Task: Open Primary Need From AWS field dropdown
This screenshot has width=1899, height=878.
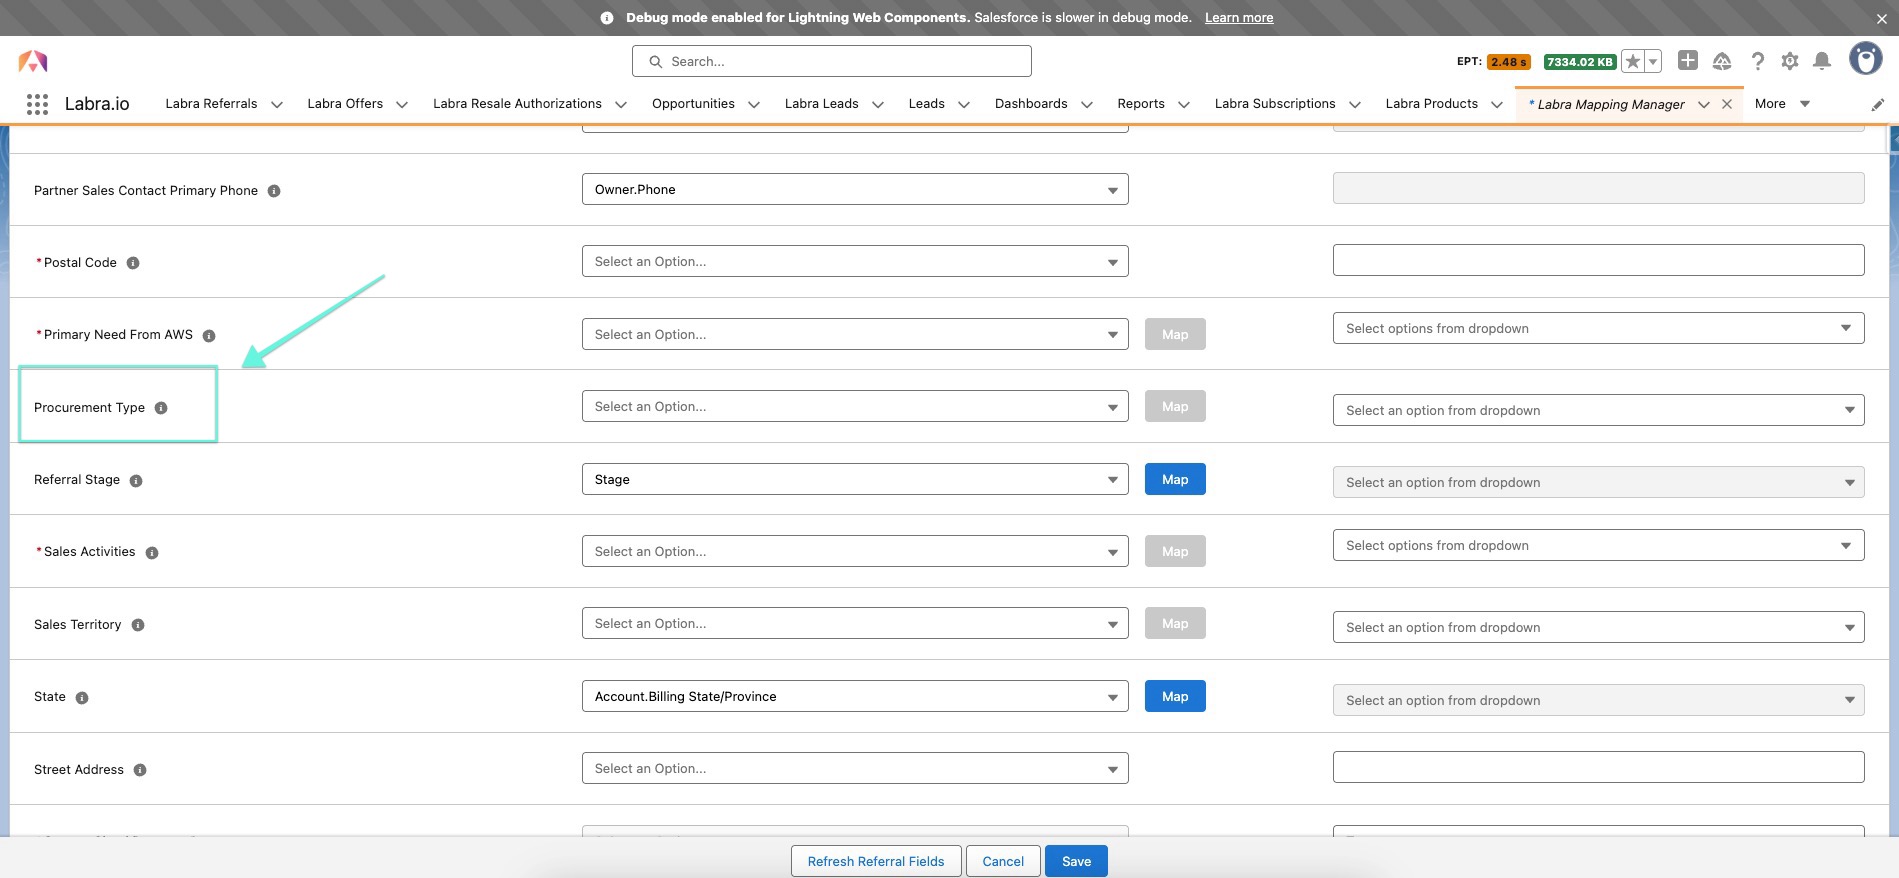Action: [x=855, y=334]
